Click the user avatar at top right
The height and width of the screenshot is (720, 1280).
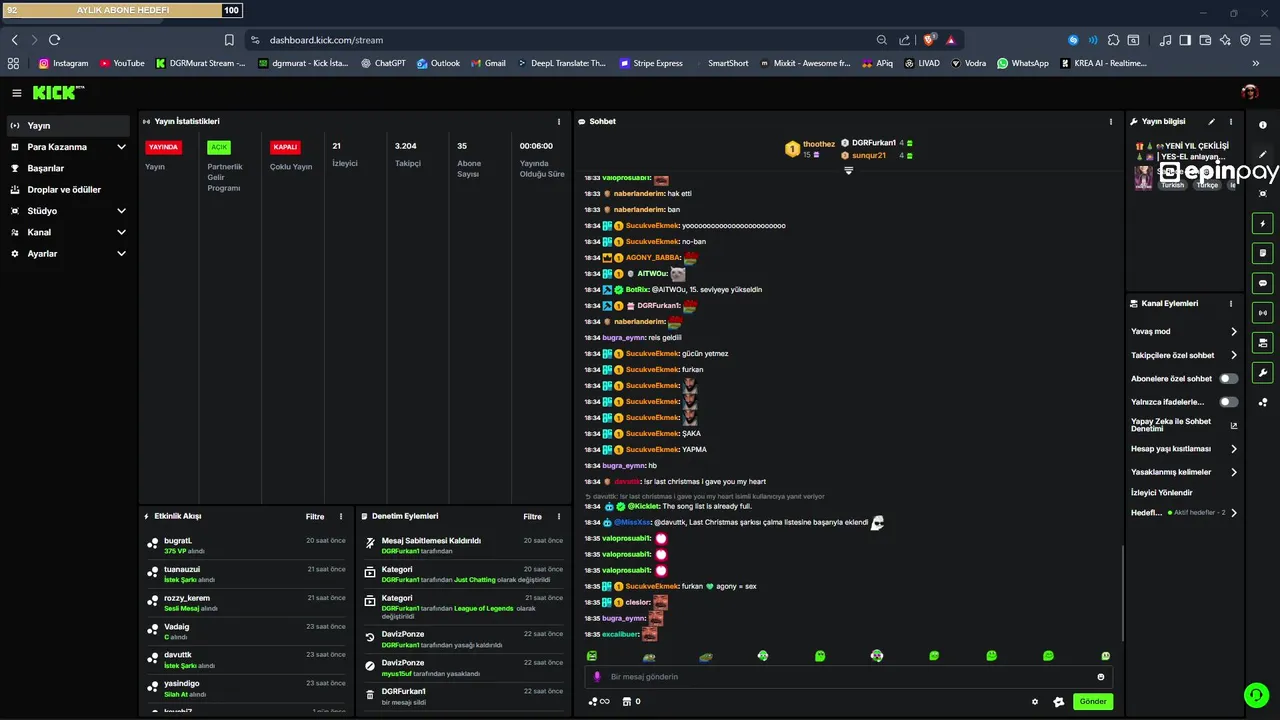[1250, 93]
